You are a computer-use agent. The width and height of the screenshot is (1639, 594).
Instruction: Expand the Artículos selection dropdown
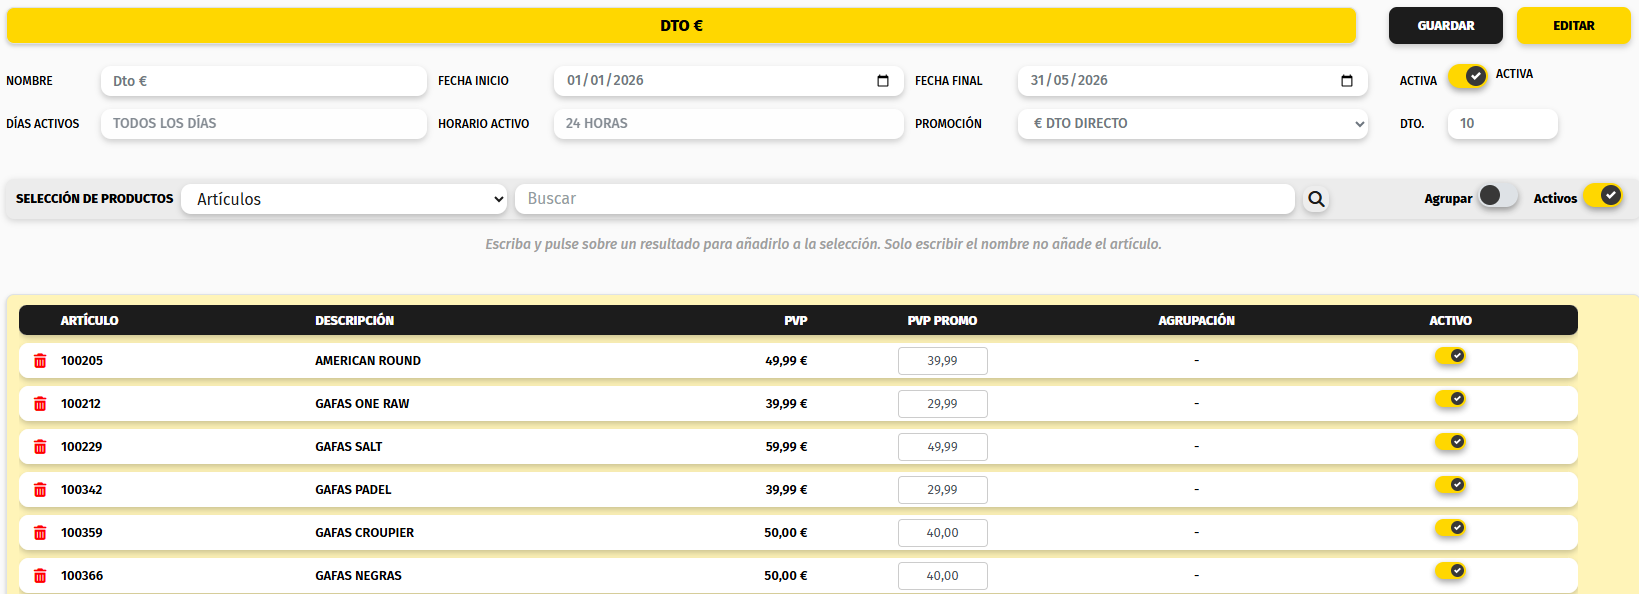345,199
